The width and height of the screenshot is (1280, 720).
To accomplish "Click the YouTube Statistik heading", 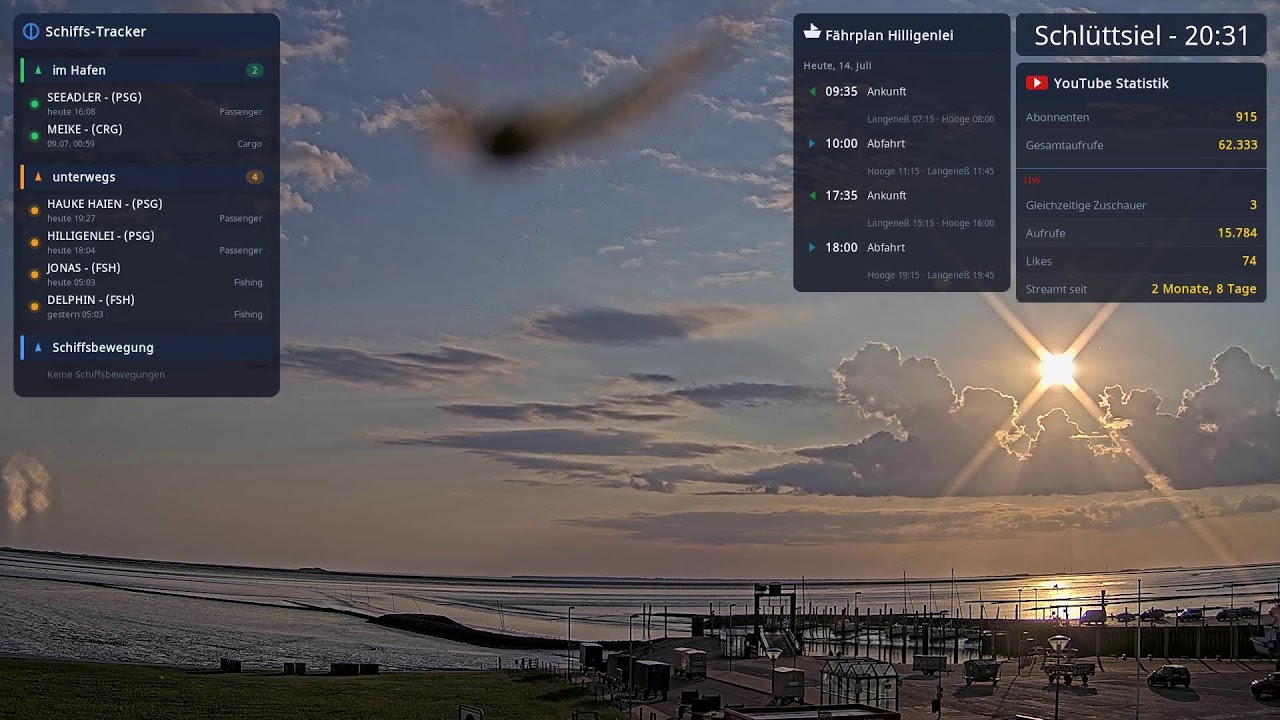I will pos(1111,83).
